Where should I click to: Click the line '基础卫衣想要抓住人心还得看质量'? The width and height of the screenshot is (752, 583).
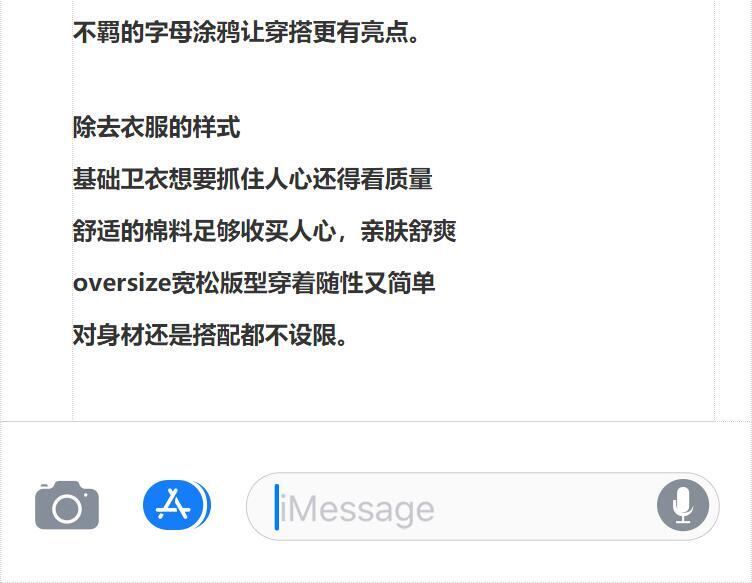[253, 179]
